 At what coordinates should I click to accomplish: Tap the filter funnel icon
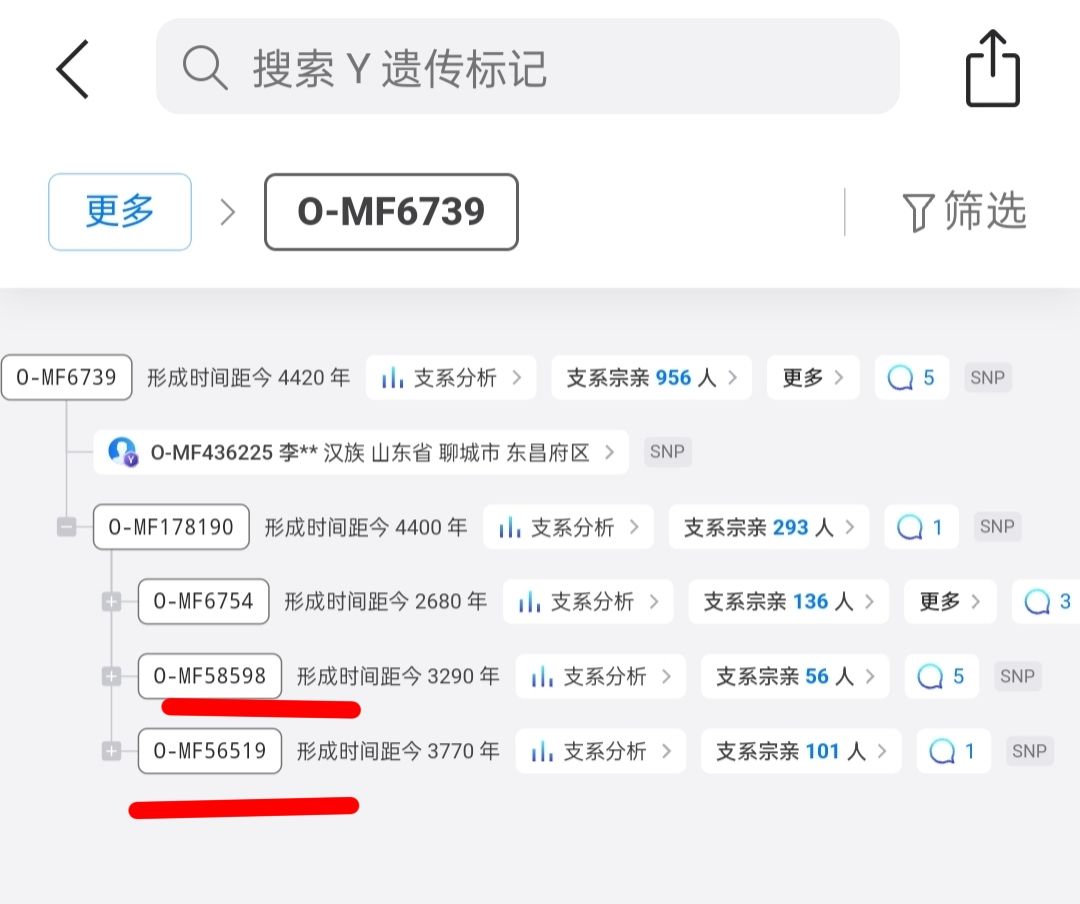(917, 212)
